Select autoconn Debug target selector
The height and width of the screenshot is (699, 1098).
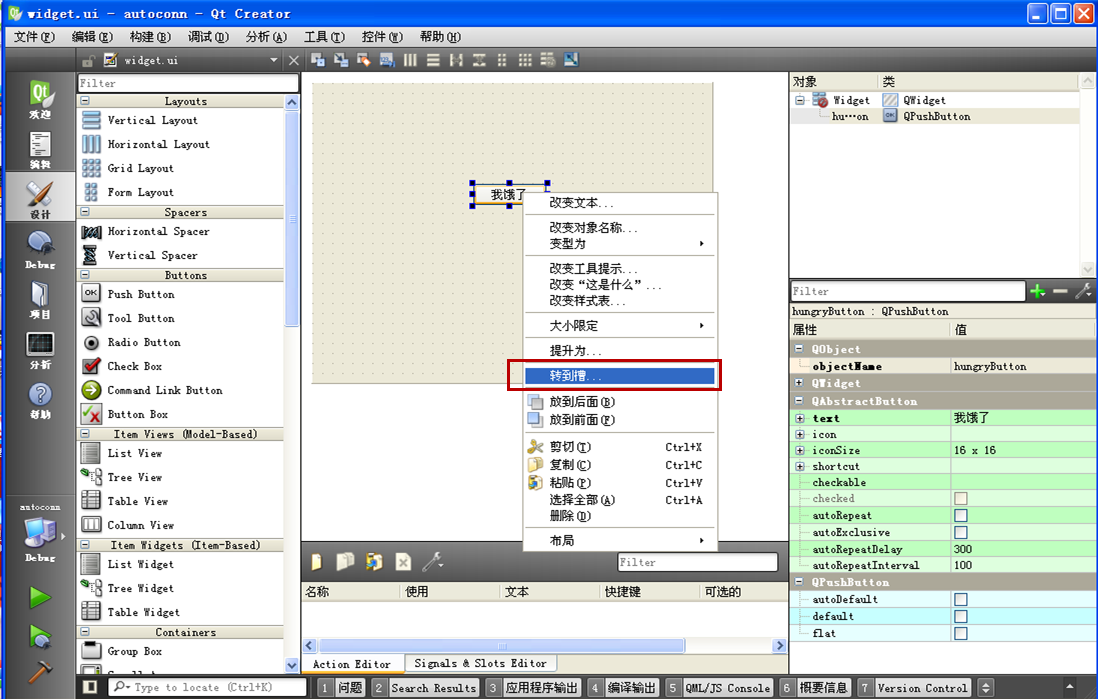click(x=40, y=532)
